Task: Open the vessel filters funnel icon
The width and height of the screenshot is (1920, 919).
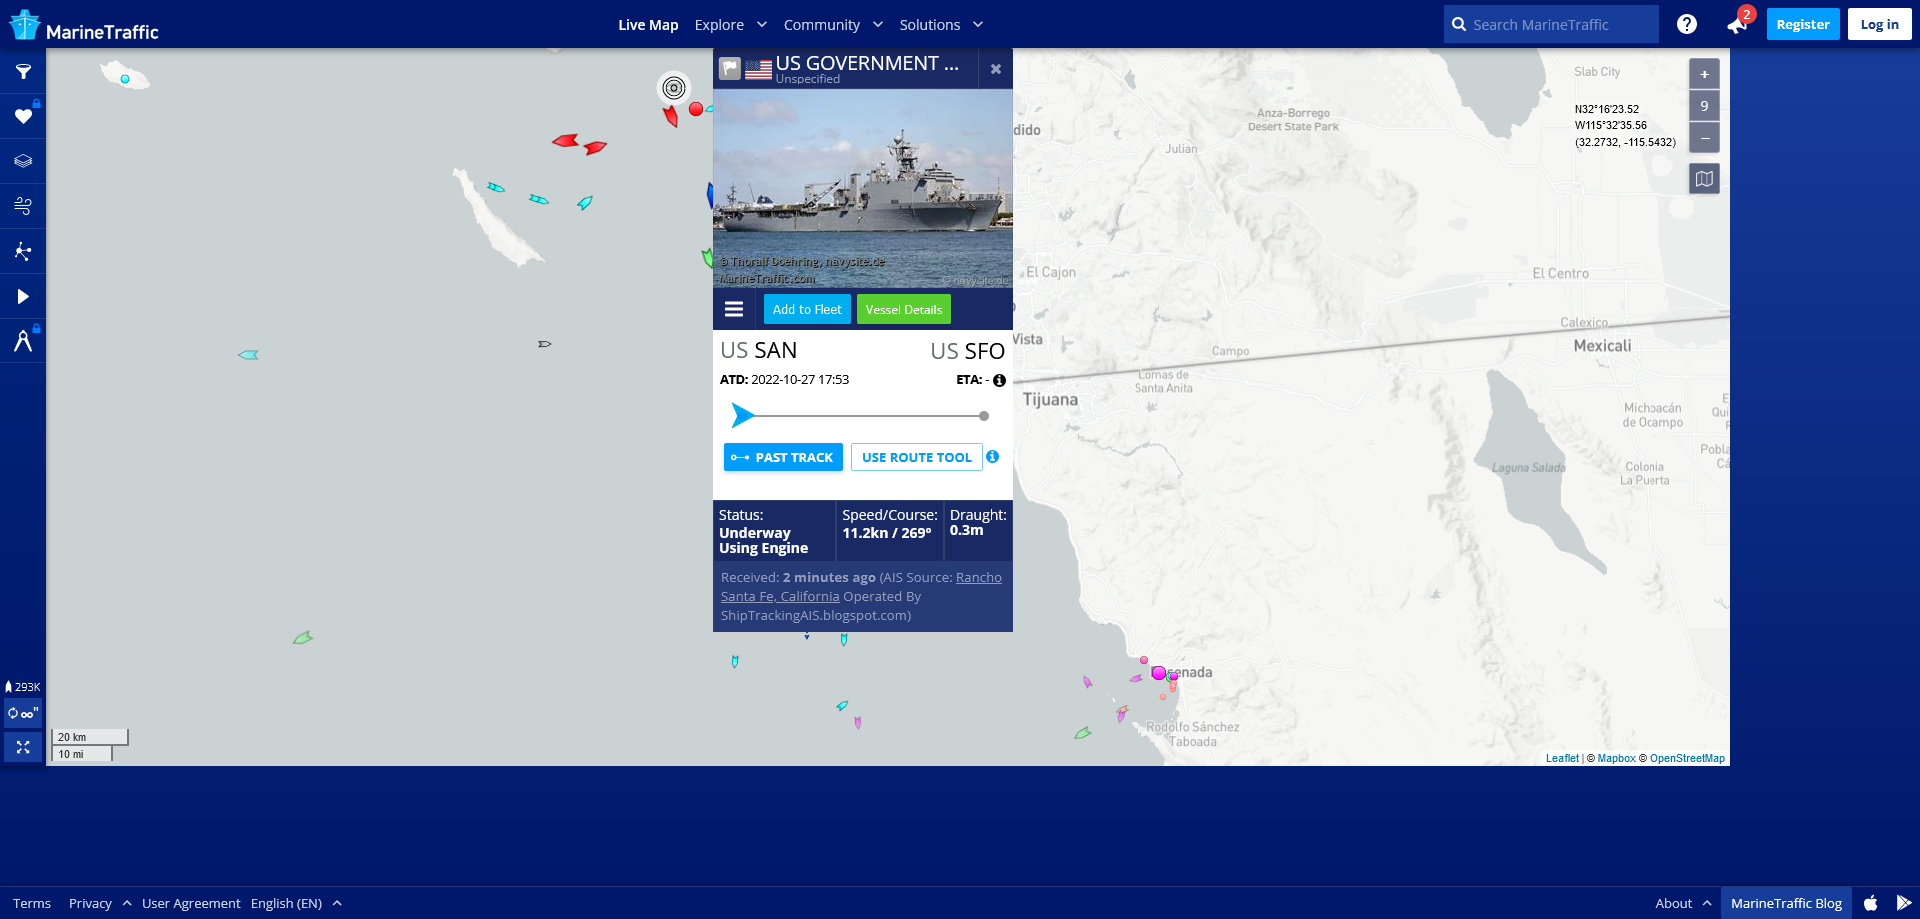Action: [x=23, y=72]
